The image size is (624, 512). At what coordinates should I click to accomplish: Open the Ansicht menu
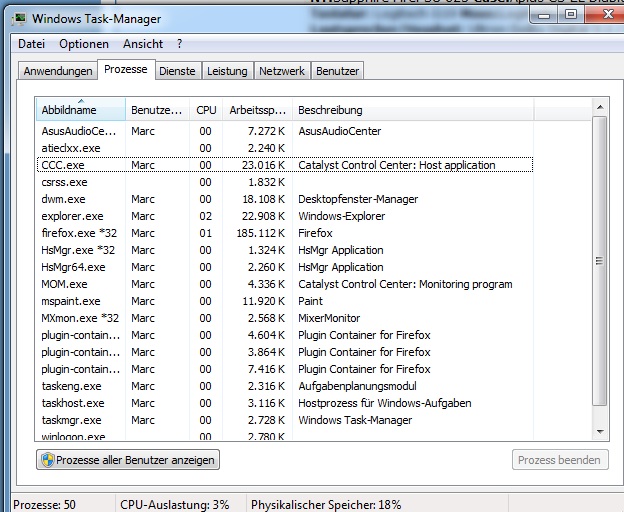pos(143,44)
